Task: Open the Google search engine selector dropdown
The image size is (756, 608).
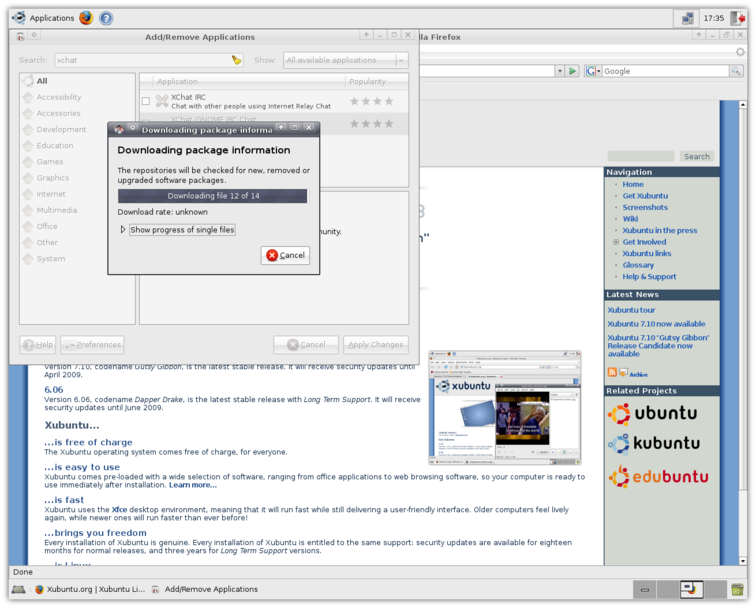Action: click(593, 71)
